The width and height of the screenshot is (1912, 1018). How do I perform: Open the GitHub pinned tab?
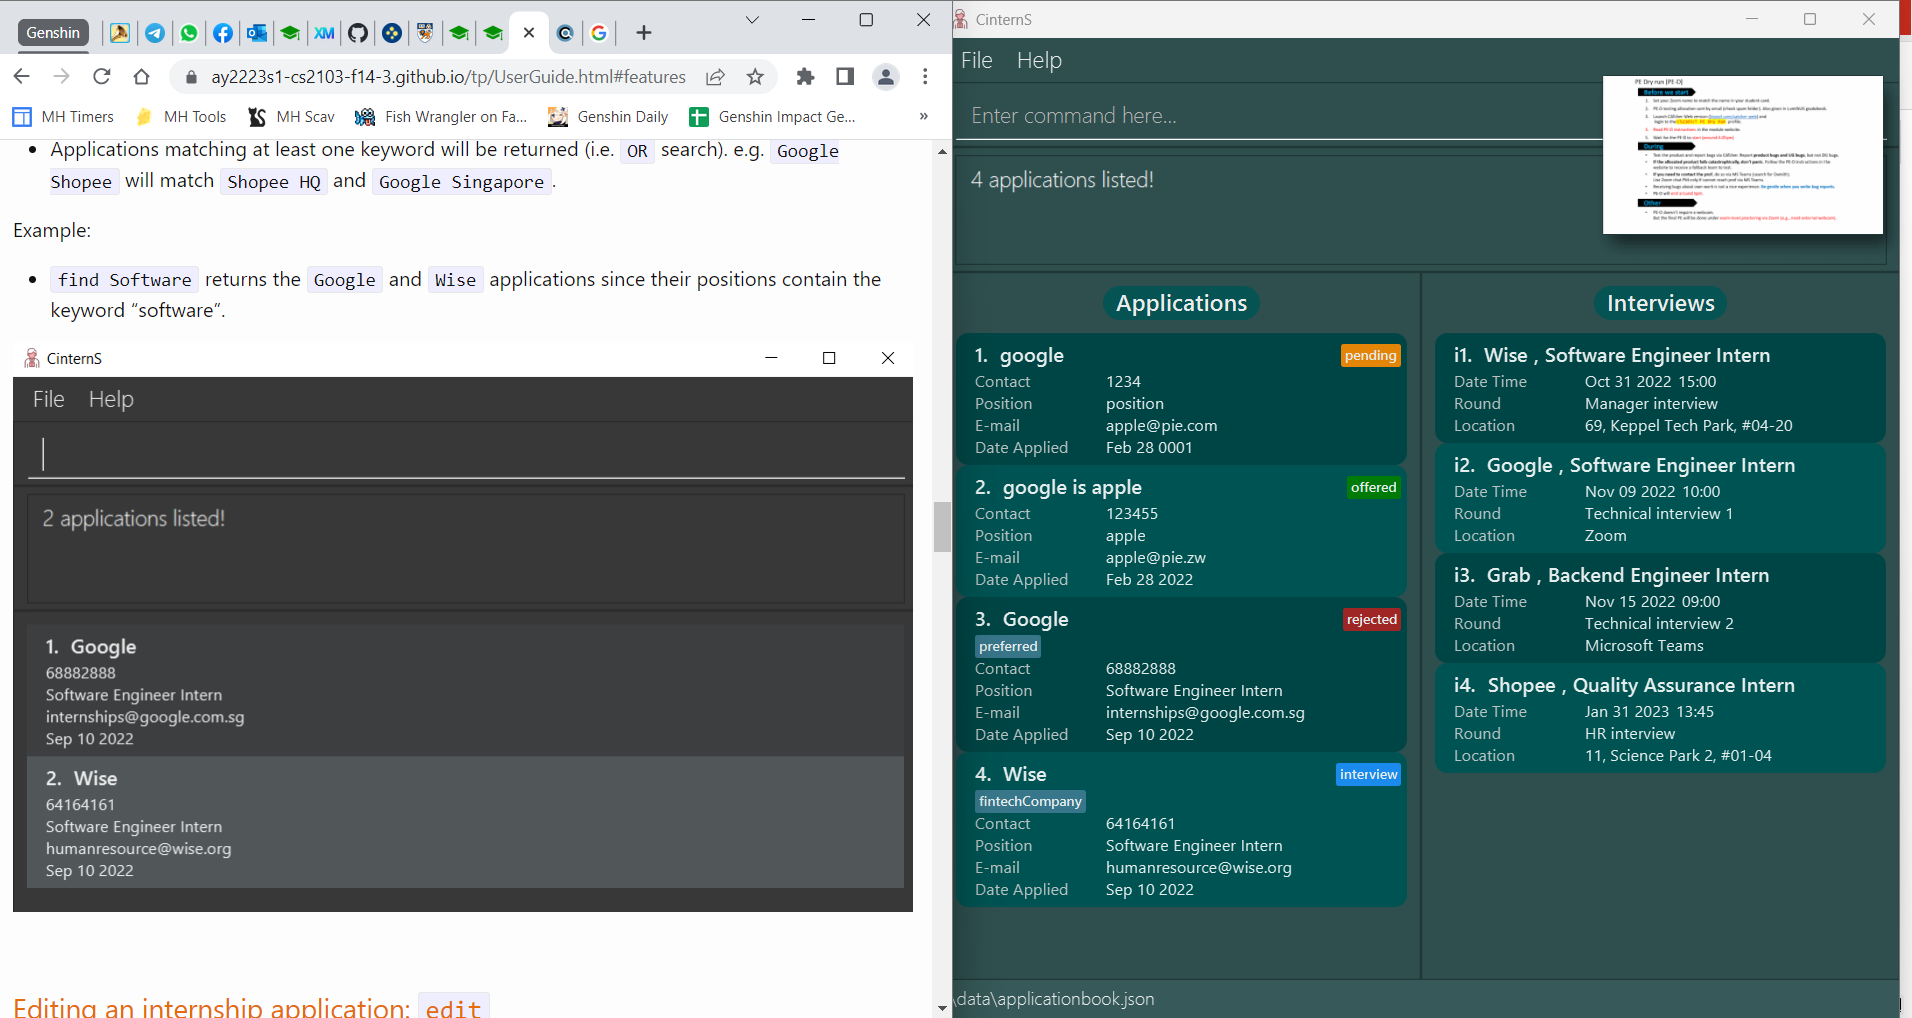pyautogui.click(x=358, y=33)
